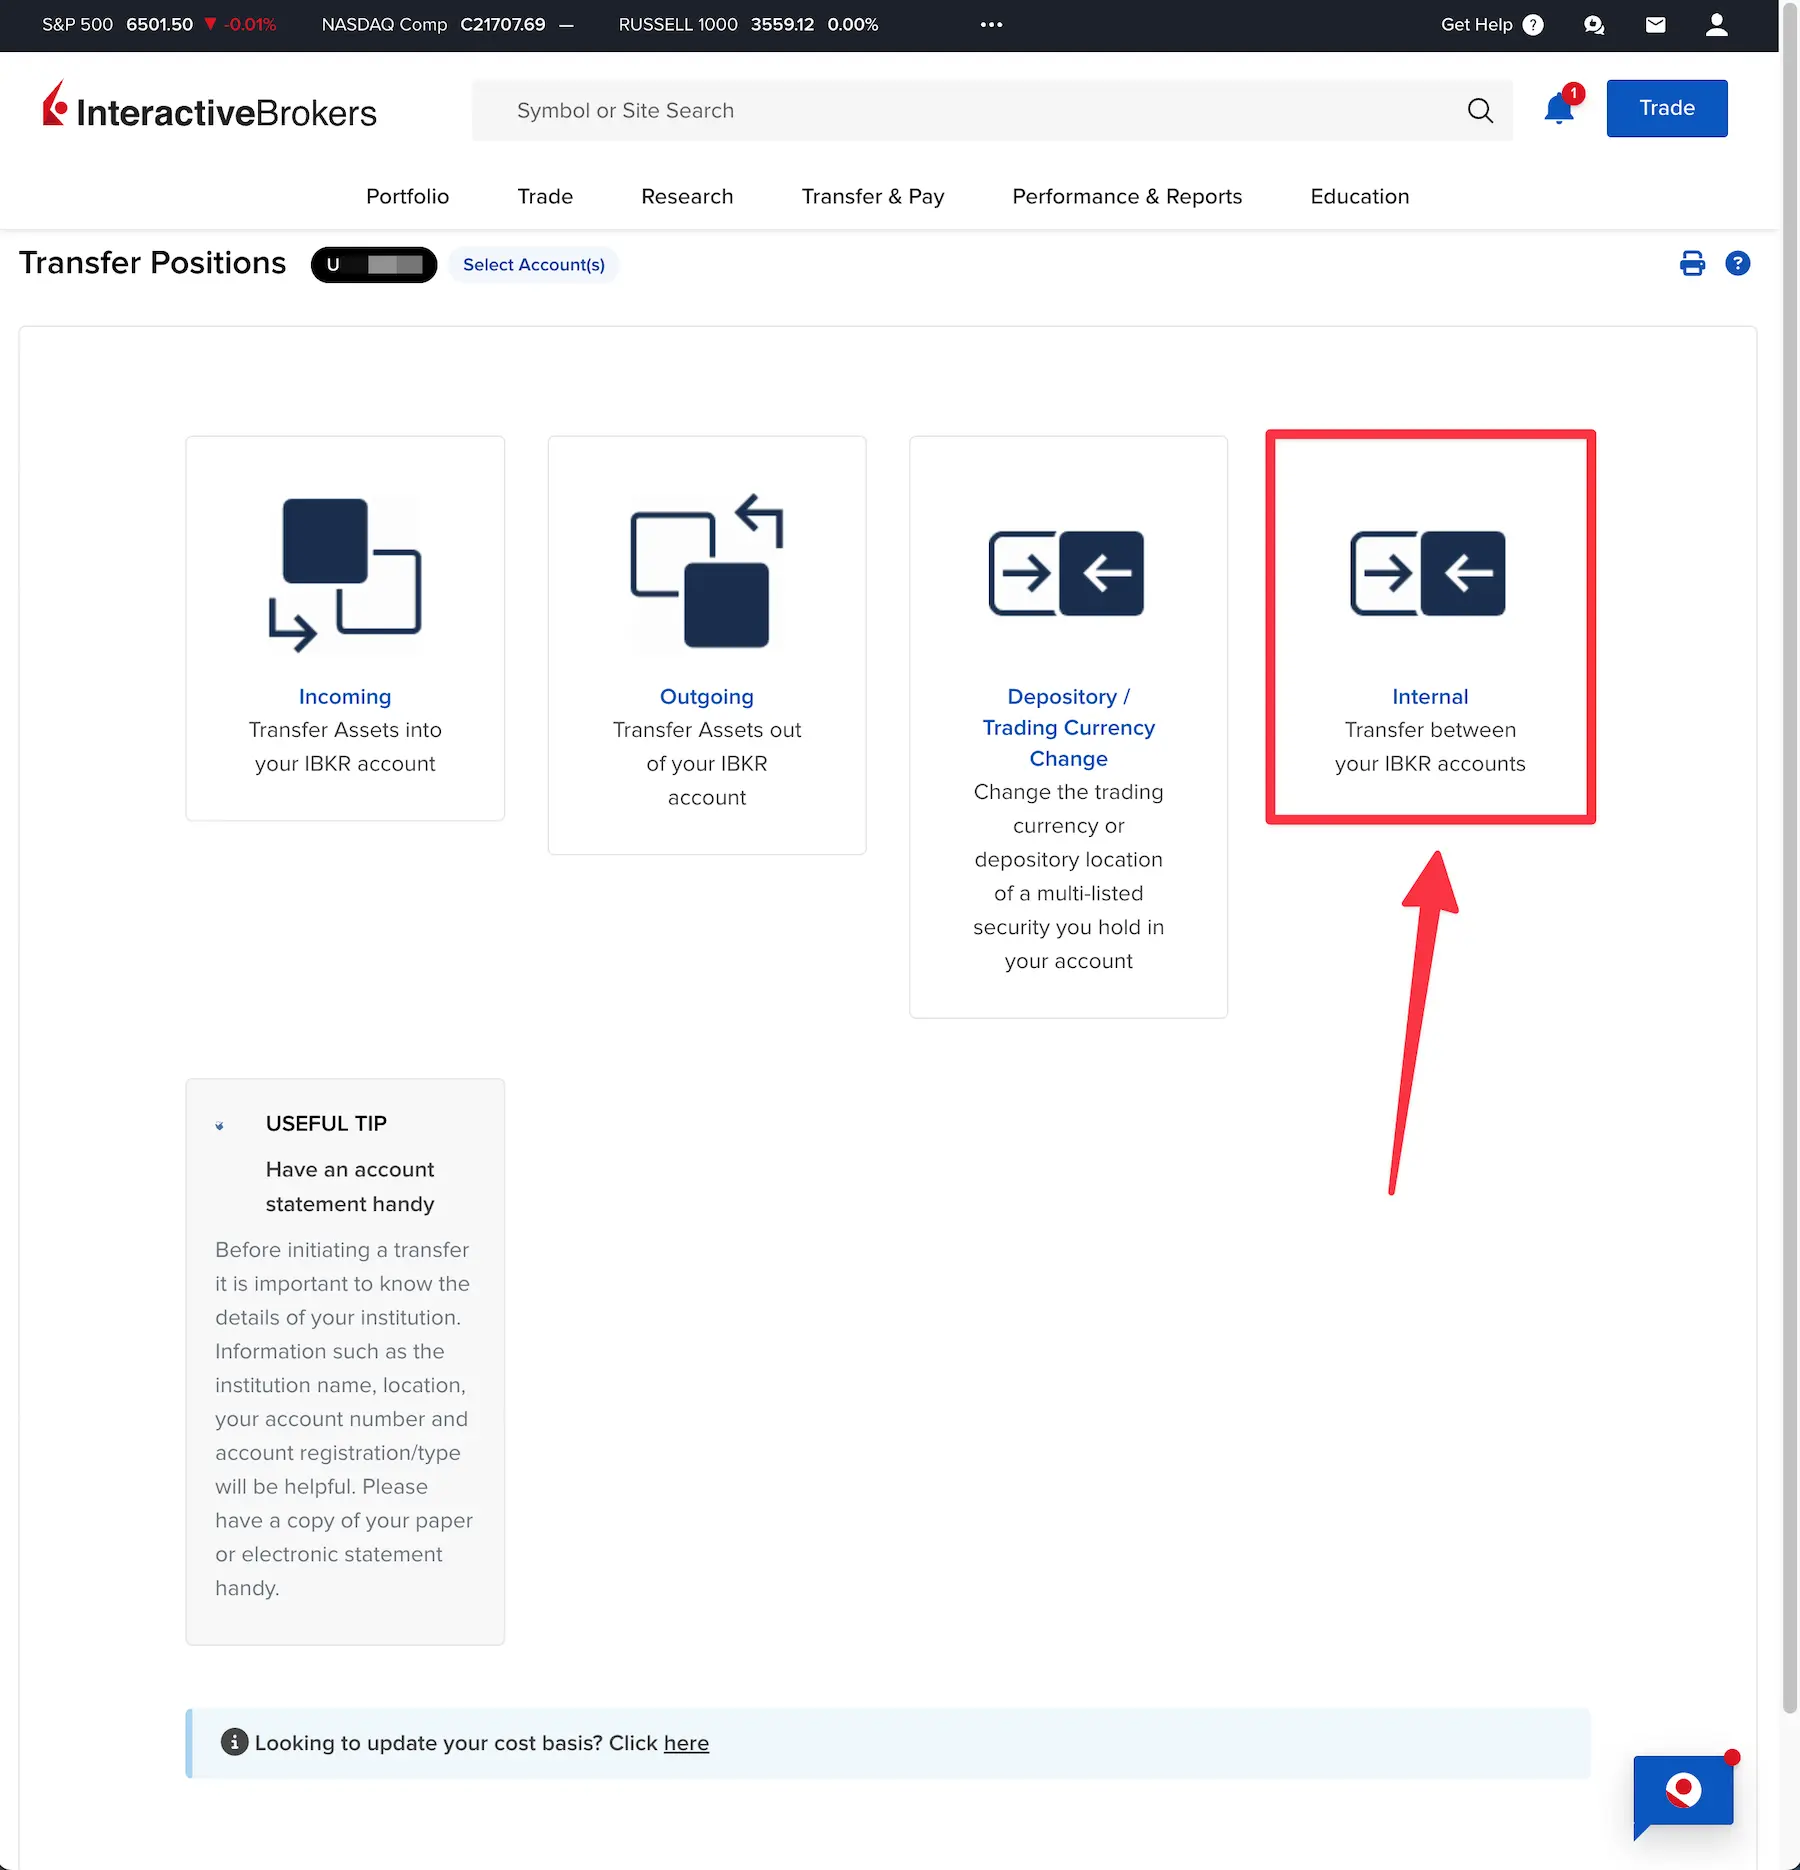Click the Interactive Brokers logo
This screenshot has height=1870, width=1800.
click(209, 106)
